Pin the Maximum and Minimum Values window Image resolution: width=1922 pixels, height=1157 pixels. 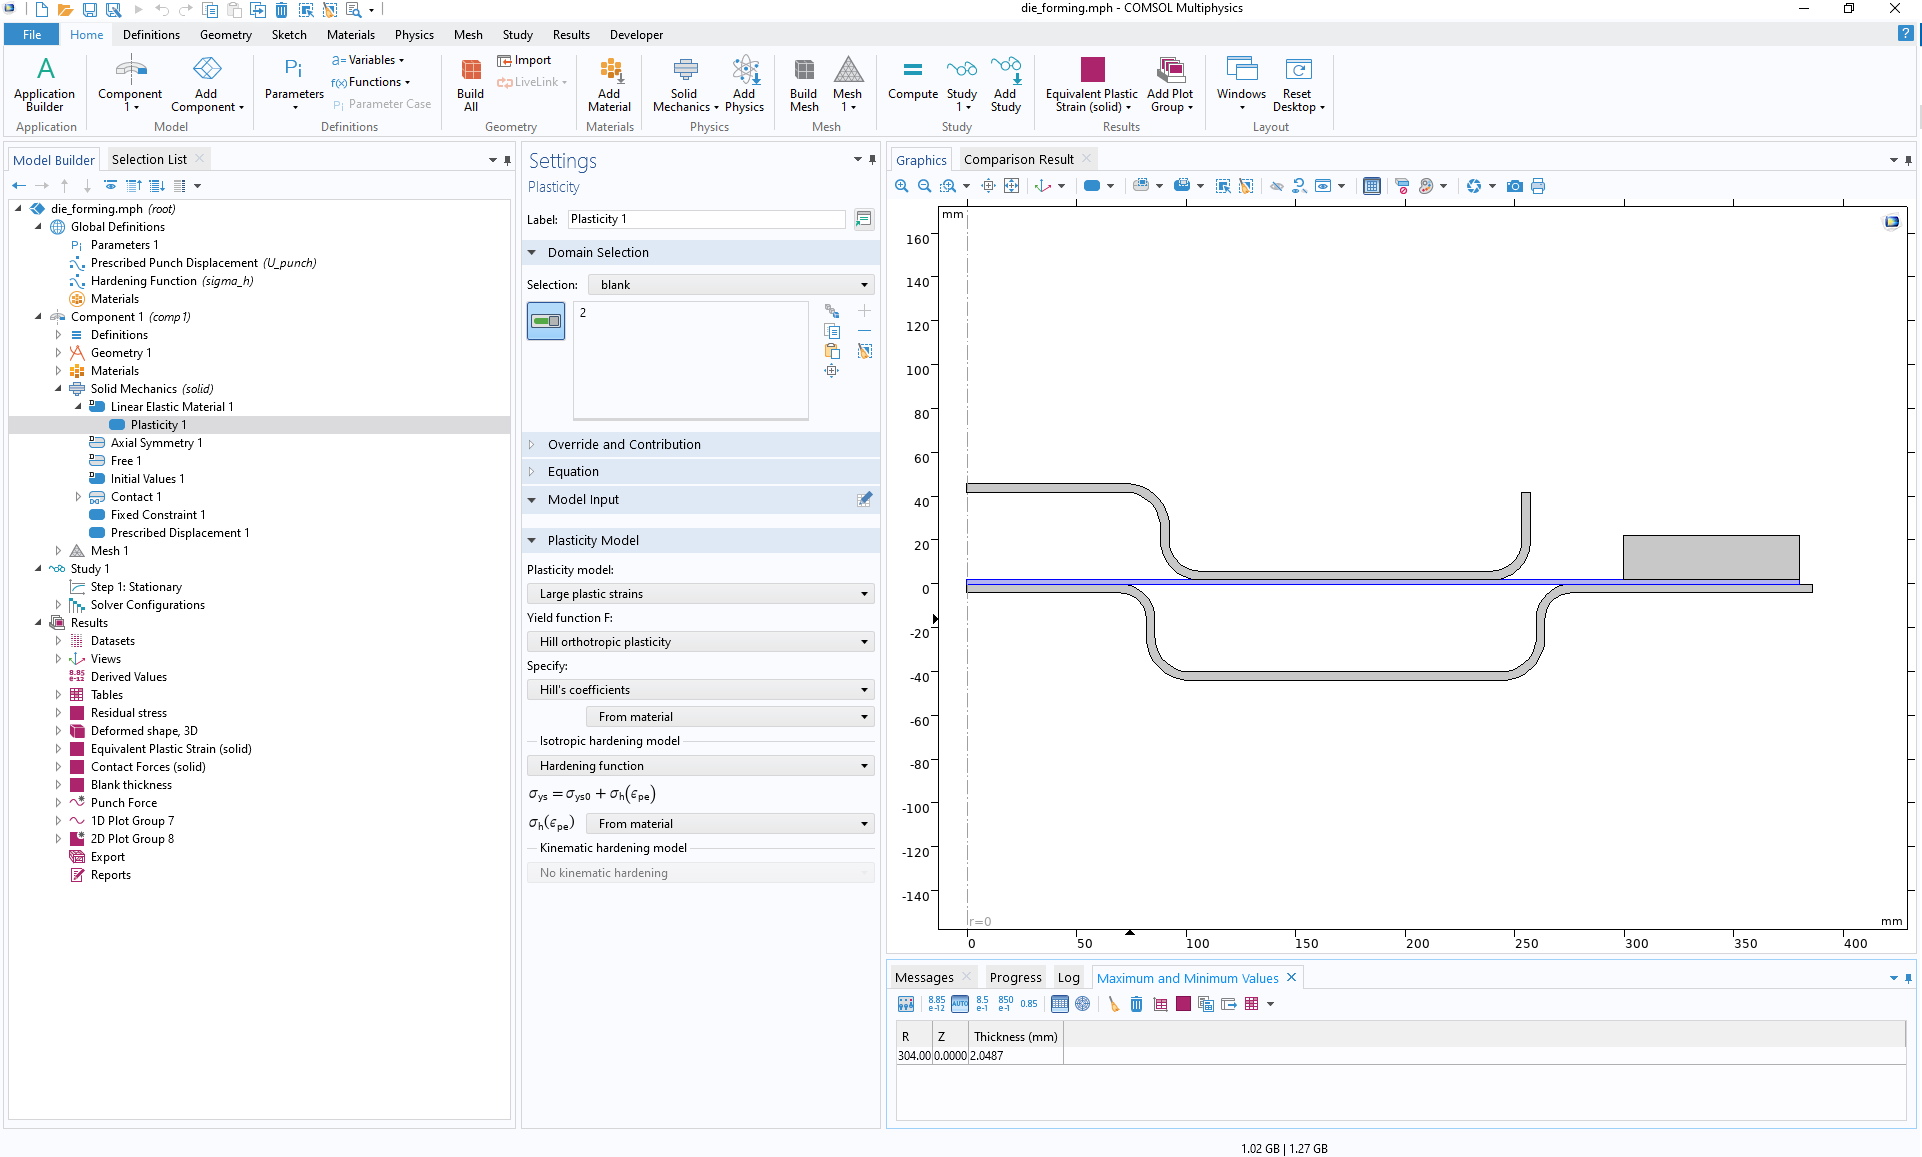(x=1909, y=978)
